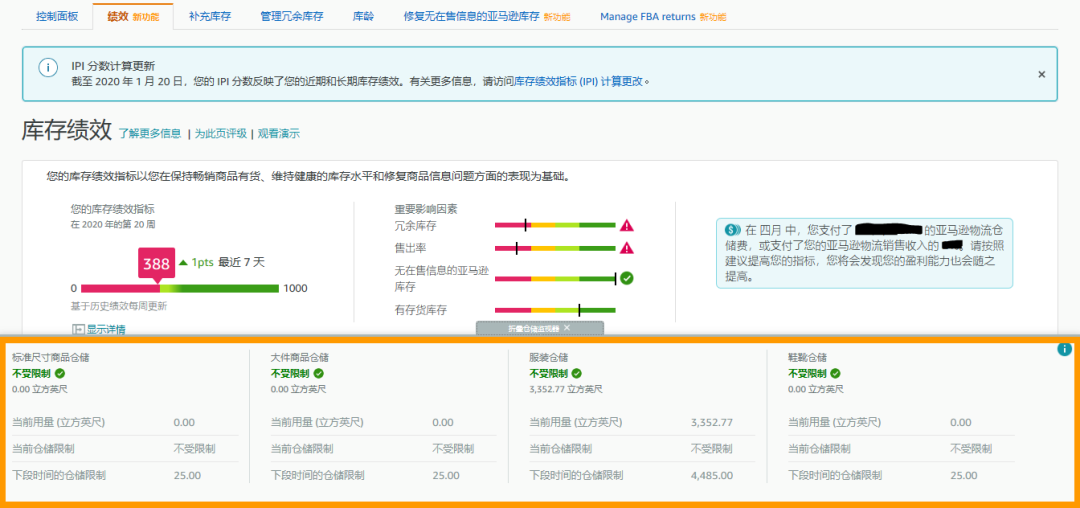Click the 售出率 warning triangle icon

(x=626, y=248)
